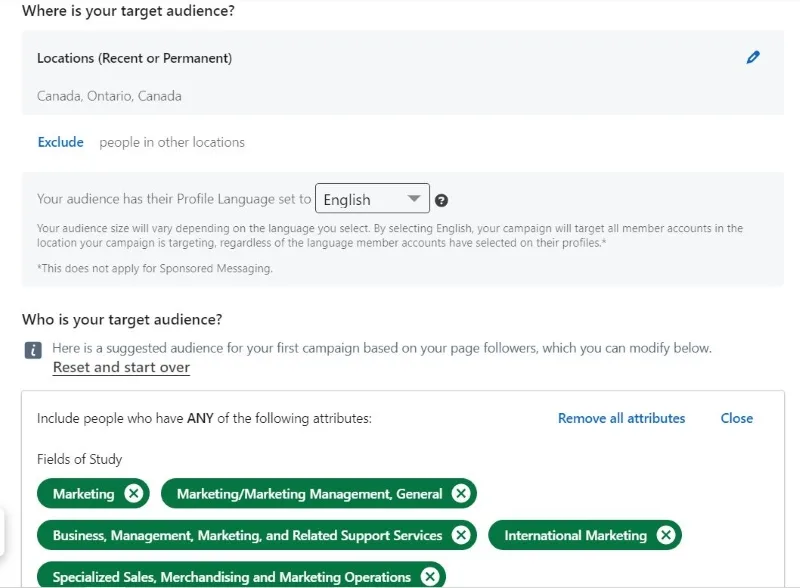
Task: Click Reset and start over link
Action: click(x=121, y=367)
